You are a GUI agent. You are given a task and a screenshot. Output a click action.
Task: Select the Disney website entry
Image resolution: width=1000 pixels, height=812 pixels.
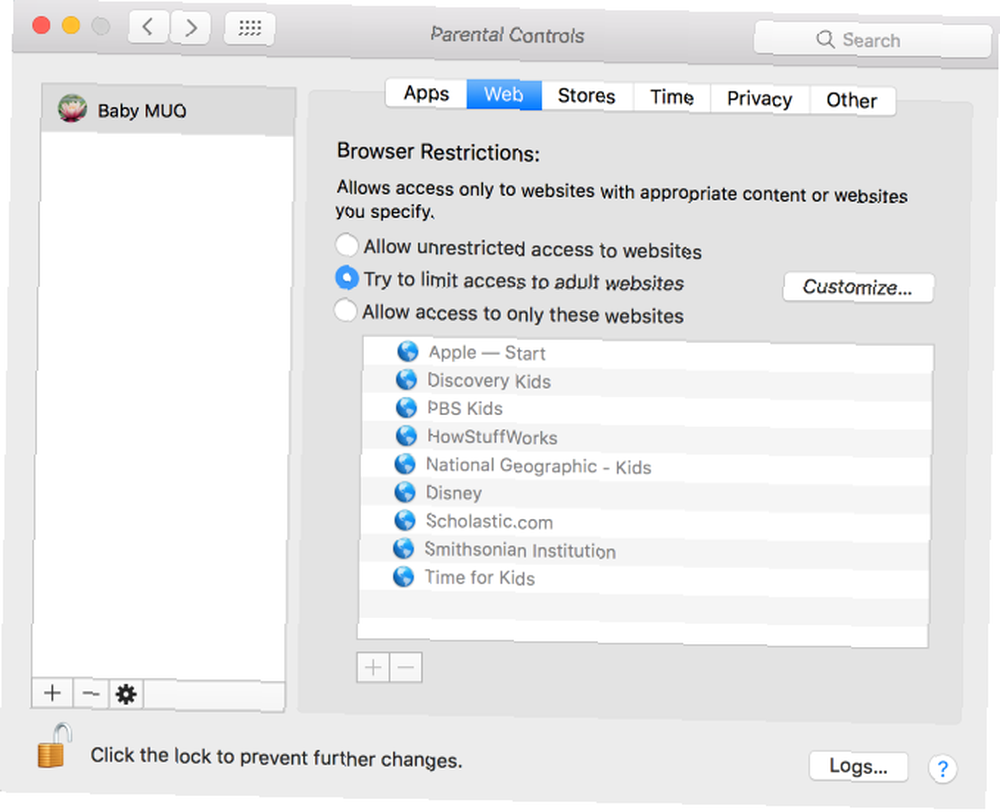[x=644, y=494]
